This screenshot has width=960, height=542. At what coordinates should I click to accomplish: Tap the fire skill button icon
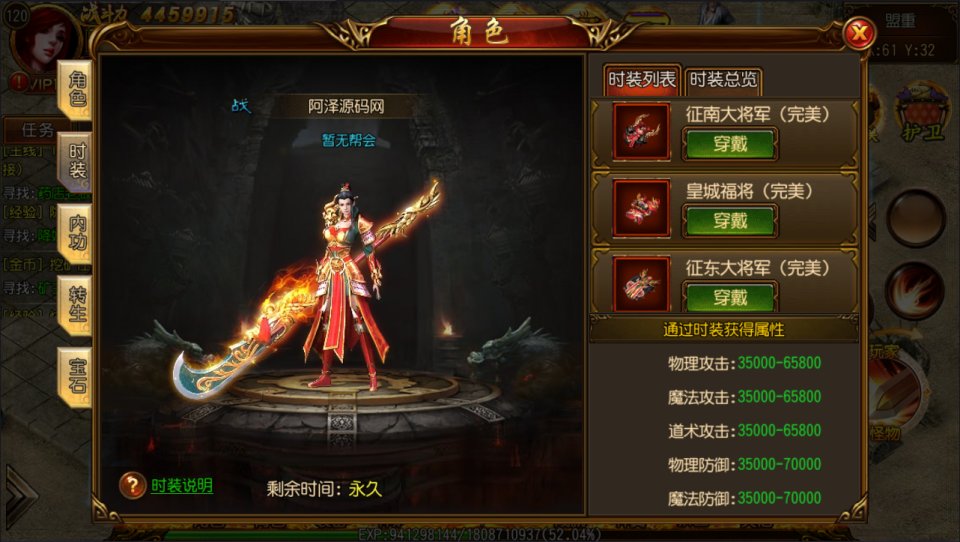point(915,291)
